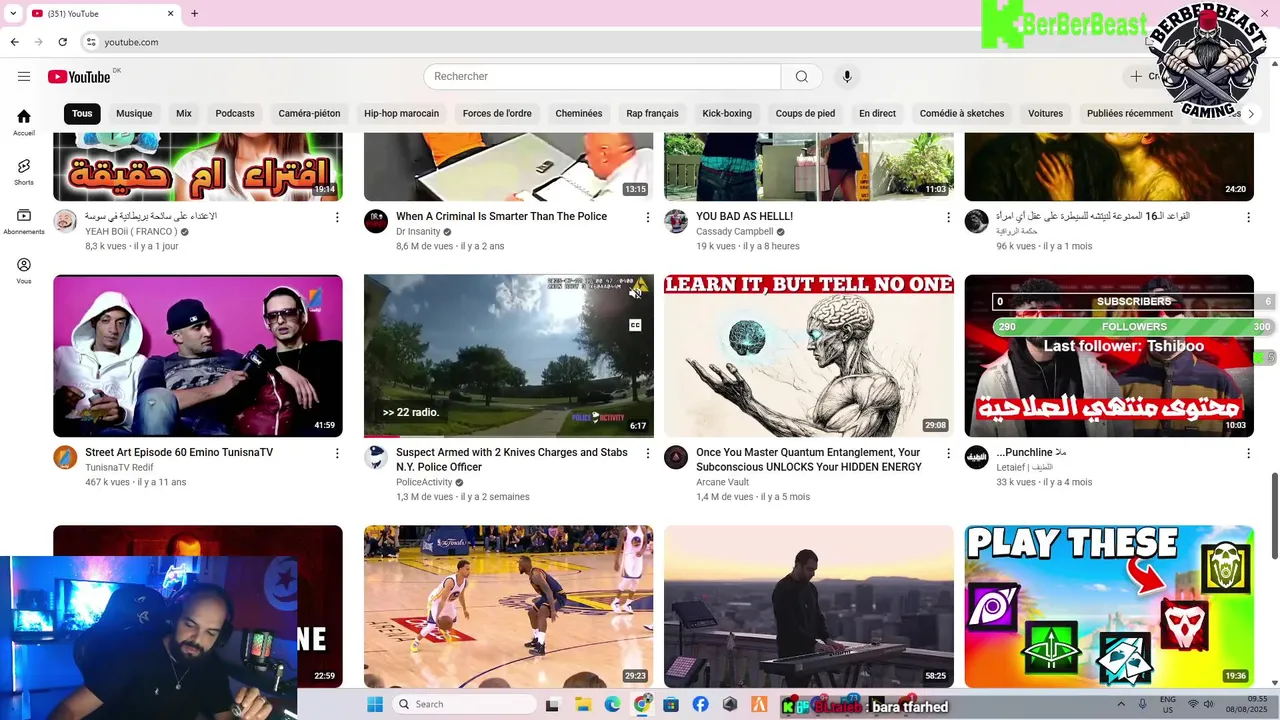This screenshot has width=1280, height=720.
Task: Go back with the browser back arrow
Action: pos(14,42)
